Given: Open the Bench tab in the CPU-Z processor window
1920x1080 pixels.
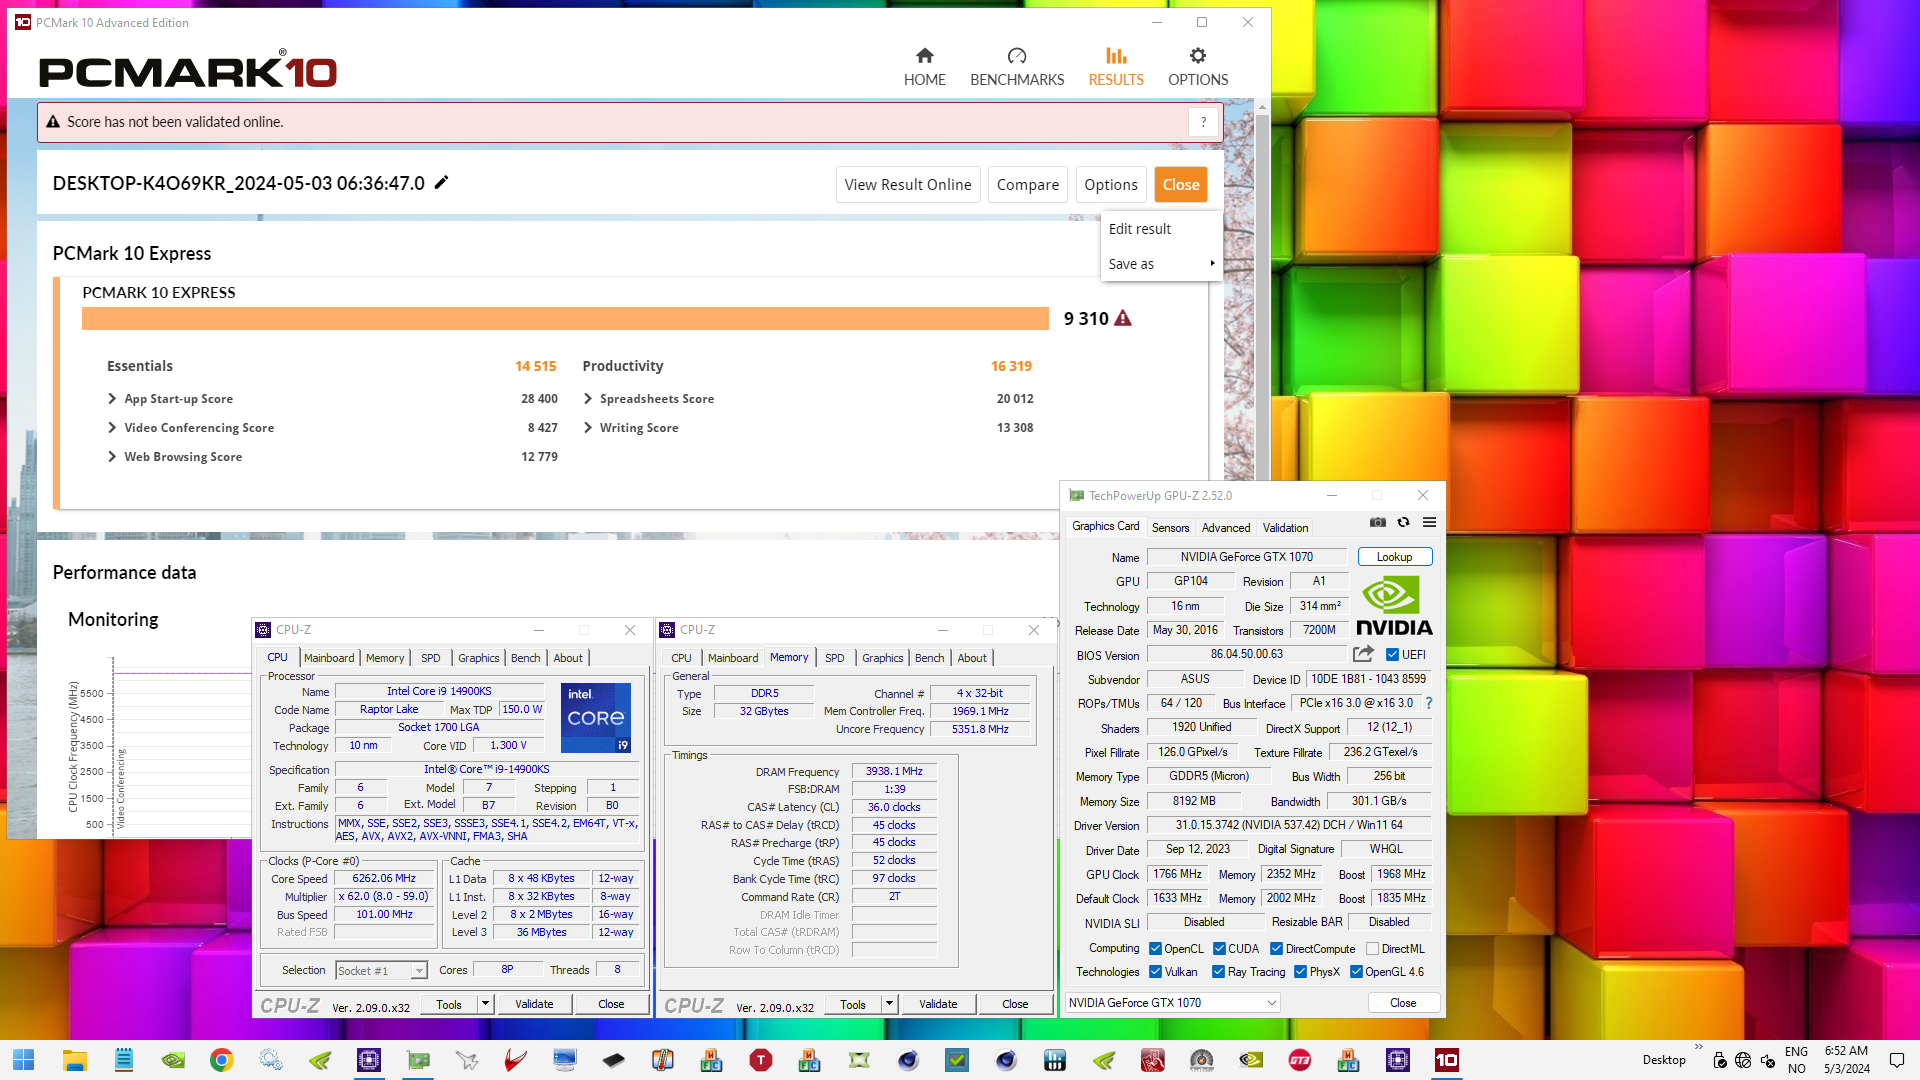Looking at the screenshot, I should point(525,658).
